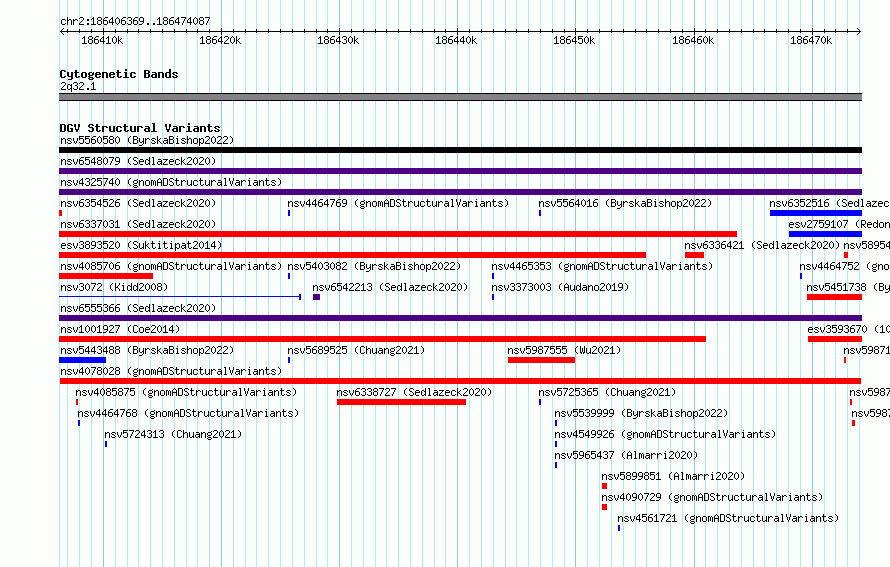Viewport: 890px width, 567px height.
Task: Click the nsv6542213 purple variant block
Action: coord(316,297)
